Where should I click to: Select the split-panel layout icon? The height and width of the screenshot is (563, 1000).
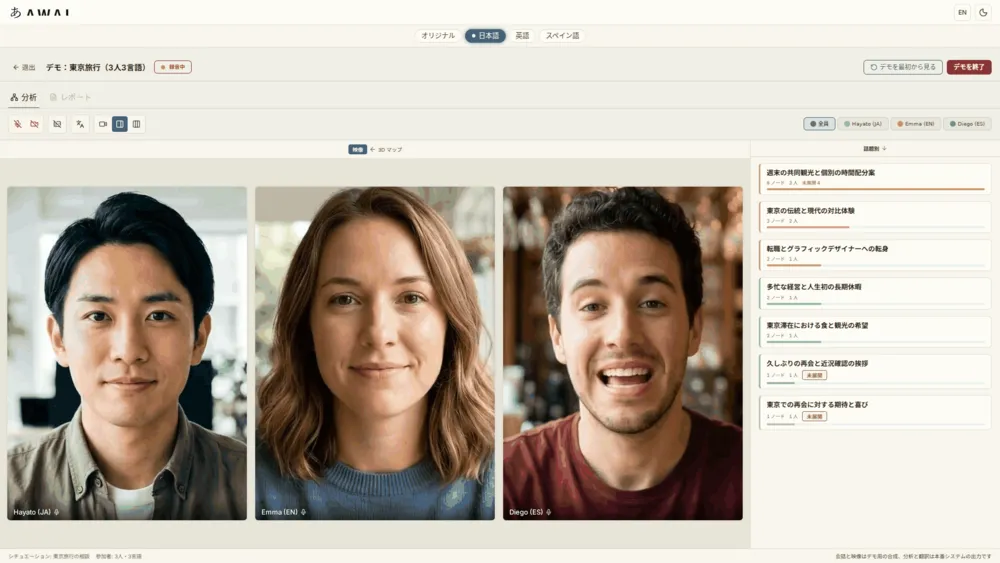(x=119, y=124)
